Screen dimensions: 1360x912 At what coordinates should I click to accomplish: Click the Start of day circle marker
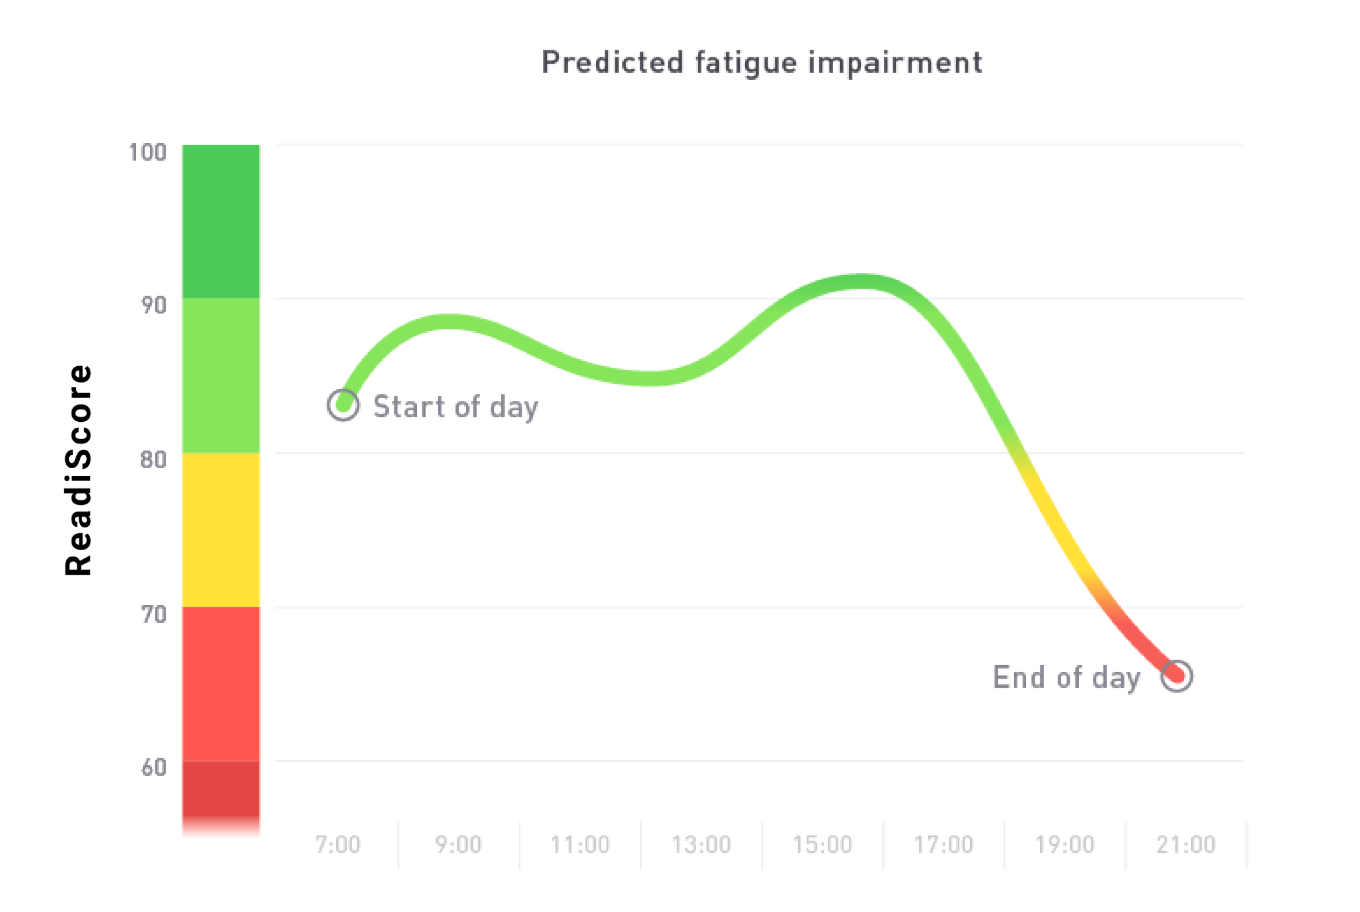tap(343, 405)
